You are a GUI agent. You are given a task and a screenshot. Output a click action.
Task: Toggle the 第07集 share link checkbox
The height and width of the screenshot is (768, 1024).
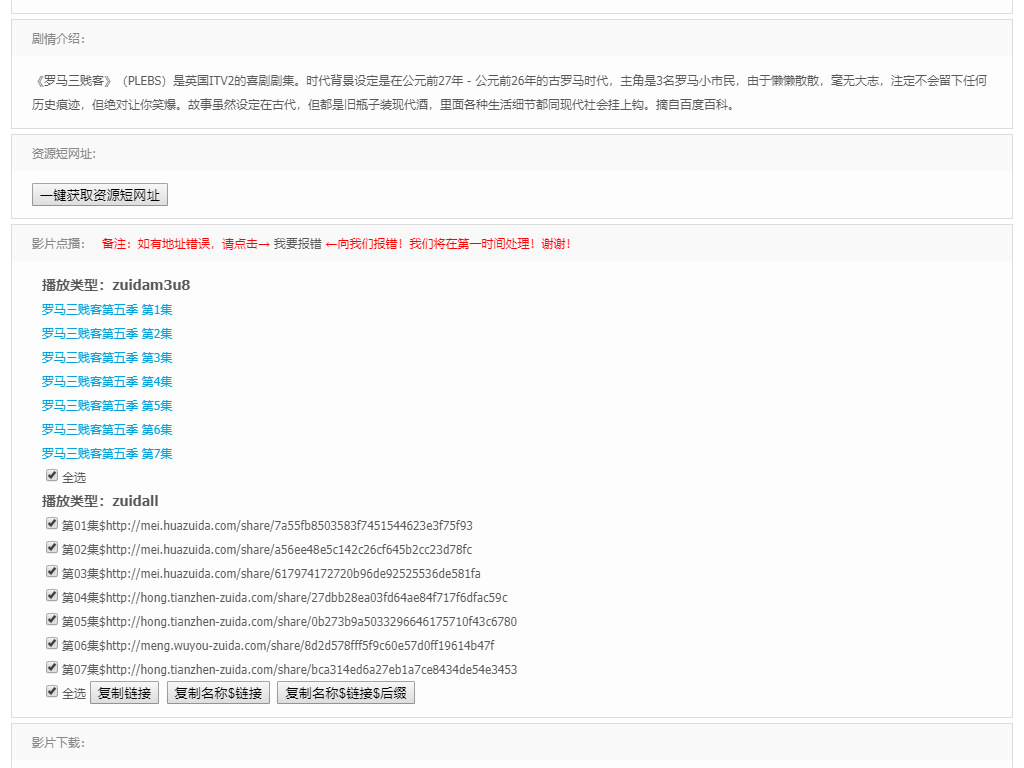click(x=52, y=667)
